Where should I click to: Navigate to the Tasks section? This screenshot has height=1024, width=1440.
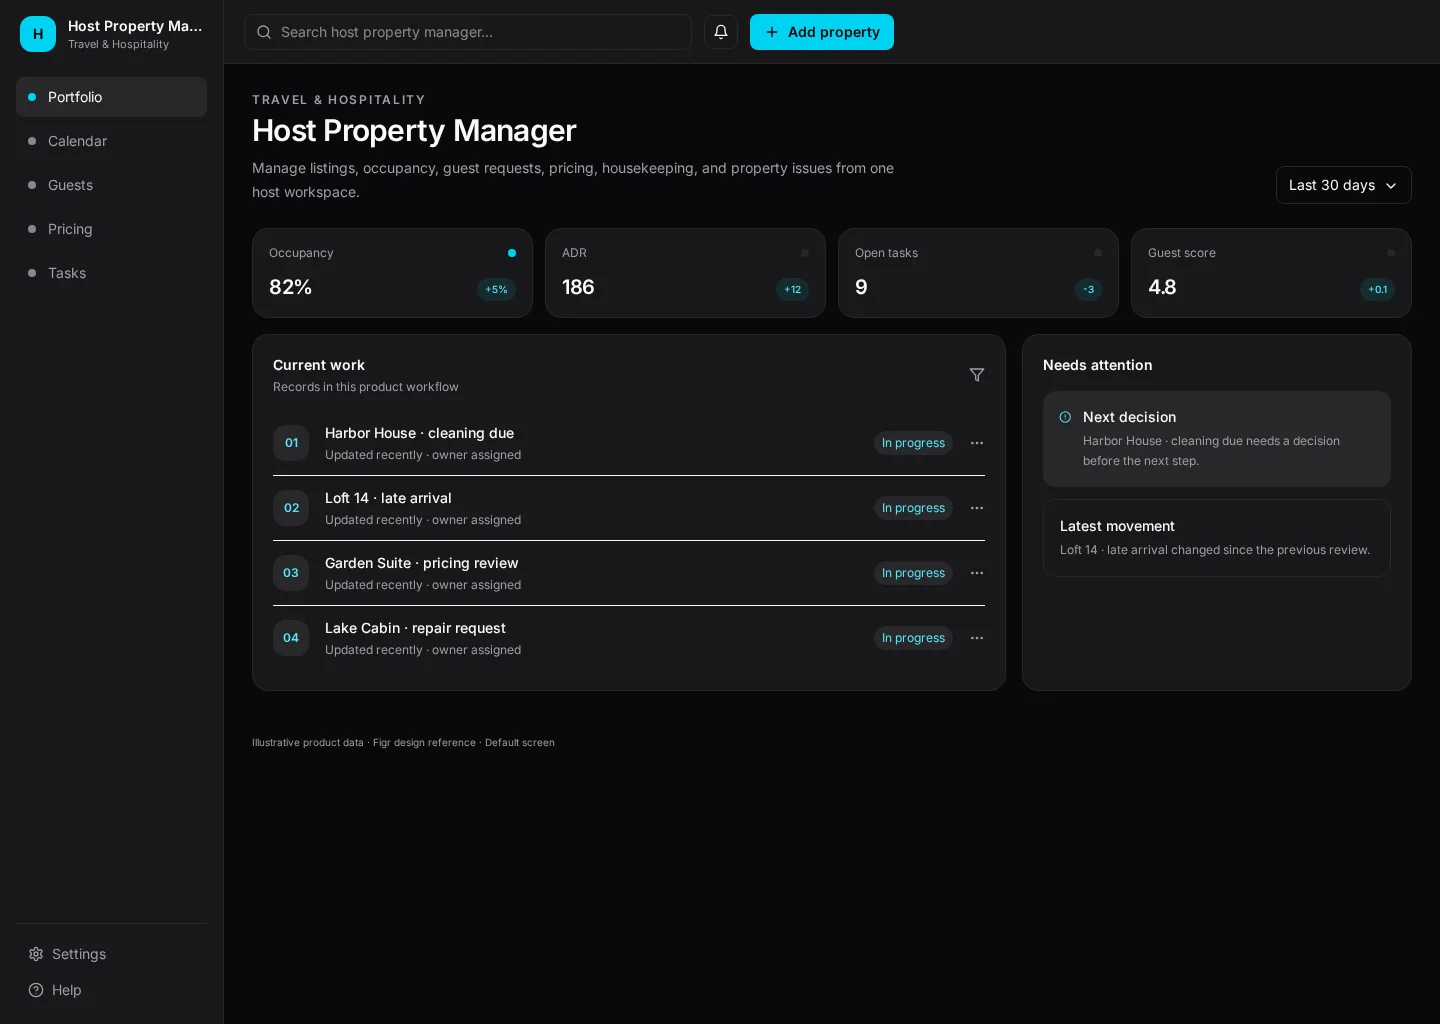point(111,273)
